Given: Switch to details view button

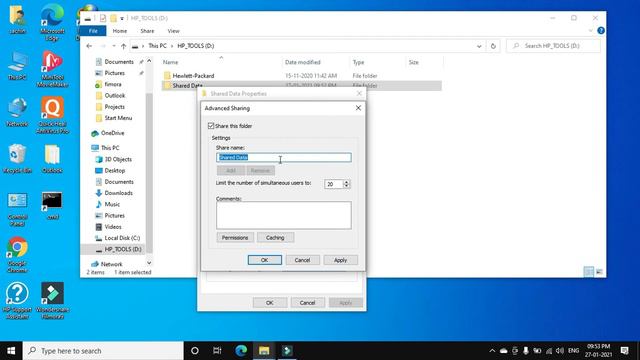Looking at the screenshot, I should [x=589, y=272].
